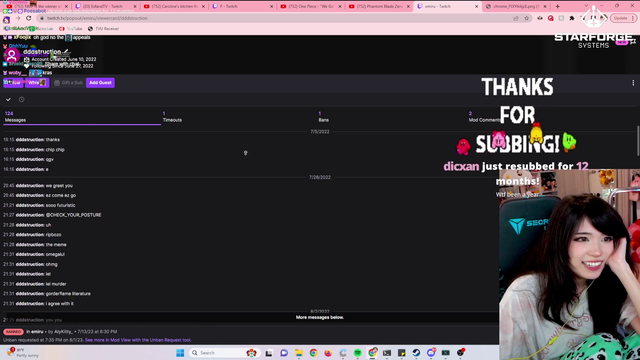Open a new Chrome tab

[x=558, y=7]
